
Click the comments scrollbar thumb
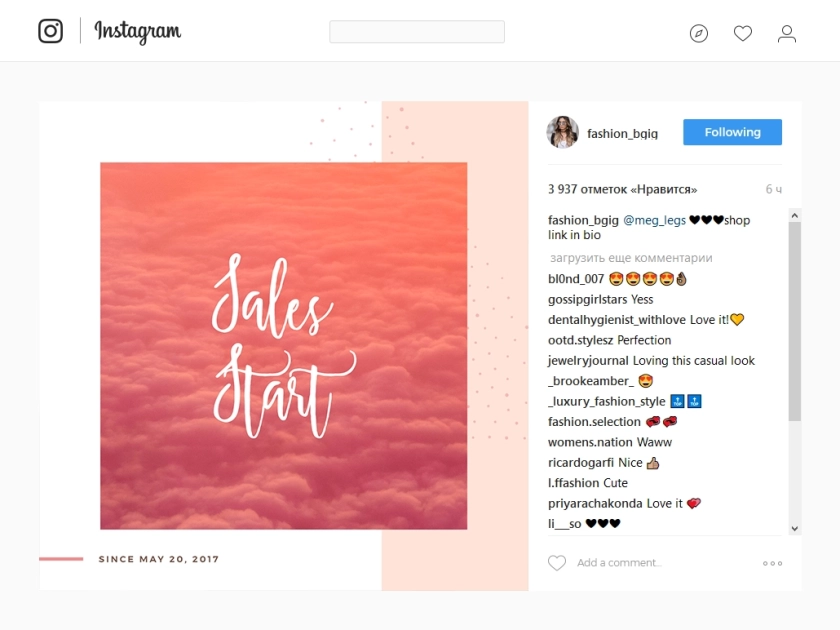click(x=794, y=321)
